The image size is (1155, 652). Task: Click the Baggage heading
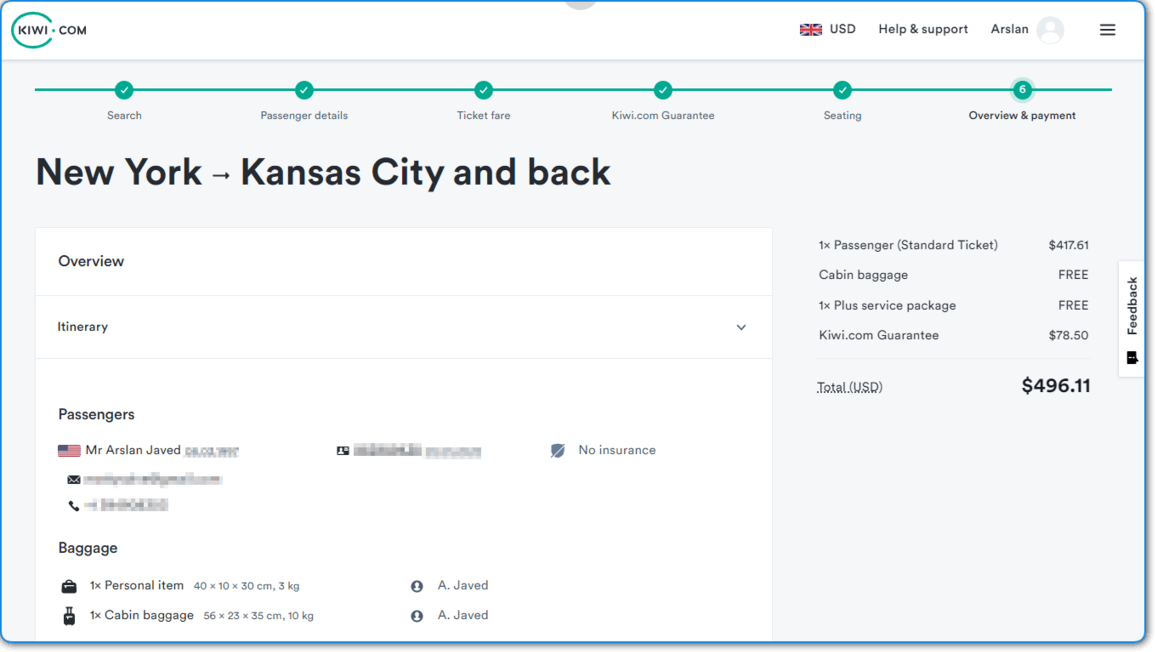click(88, 548)
